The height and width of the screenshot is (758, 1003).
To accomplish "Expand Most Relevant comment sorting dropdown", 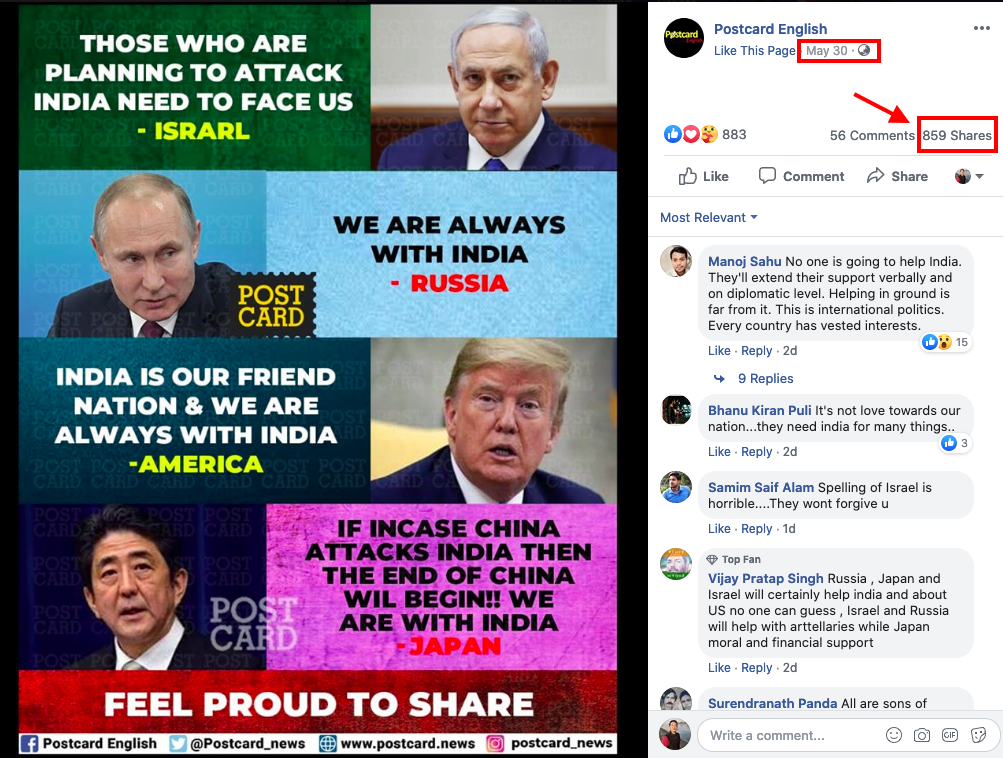I will pos(709,217).
